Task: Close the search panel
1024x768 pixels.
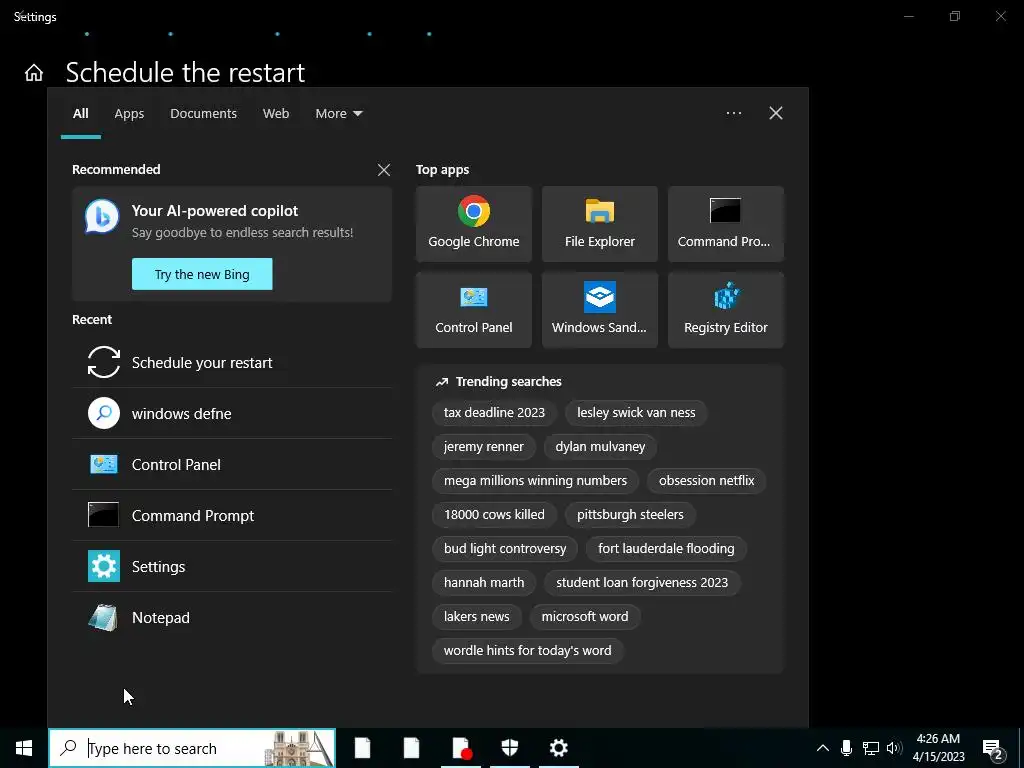Action: [x=776, y=113]
